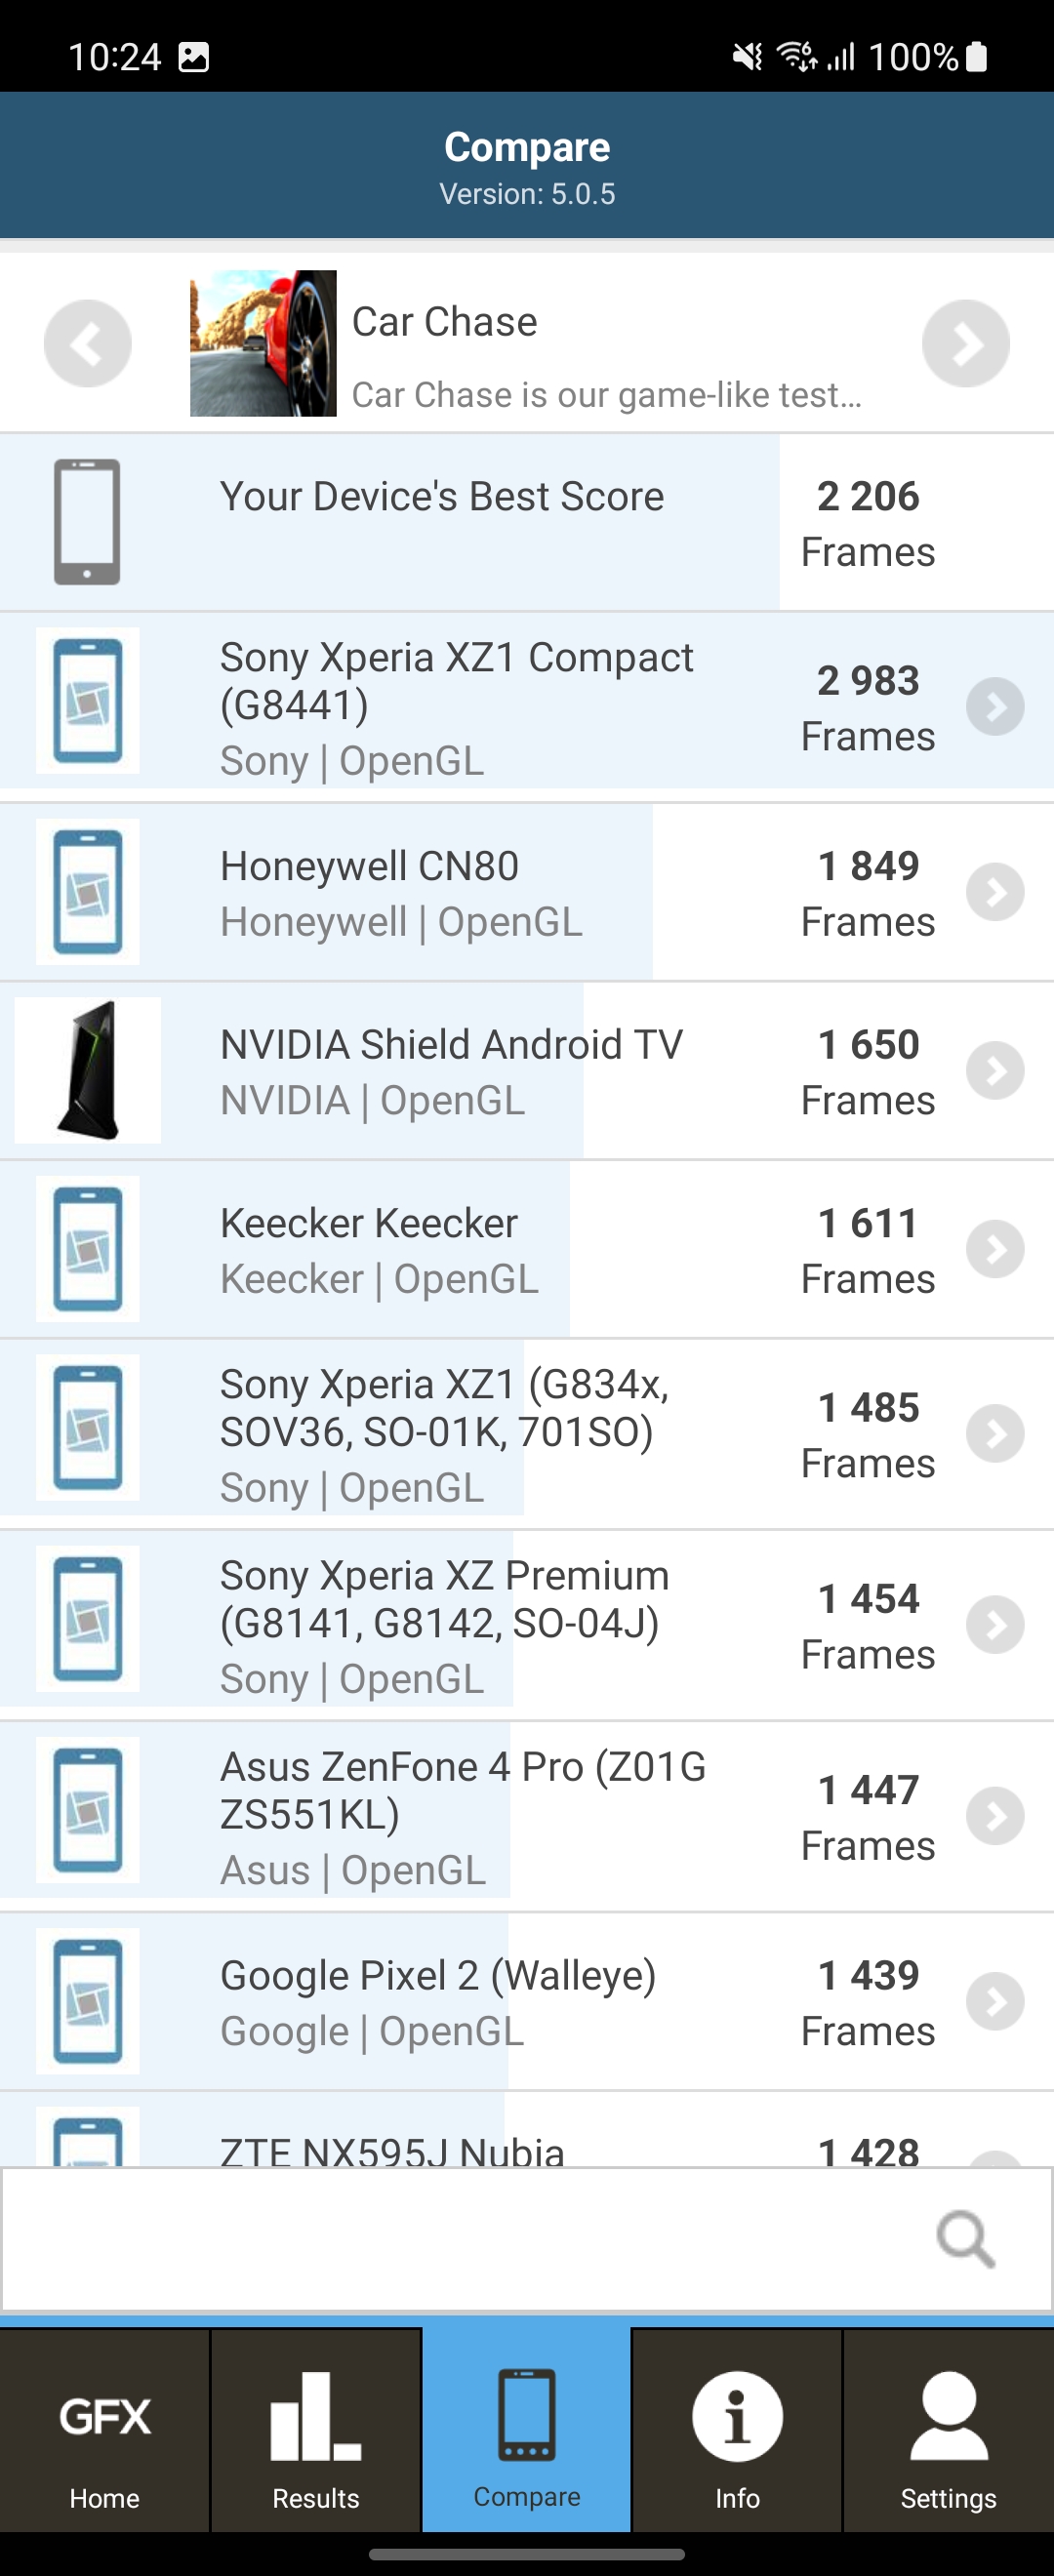Switch to the Results tab
This screenshot has height=2576, width=1054.
[316, 2440]
